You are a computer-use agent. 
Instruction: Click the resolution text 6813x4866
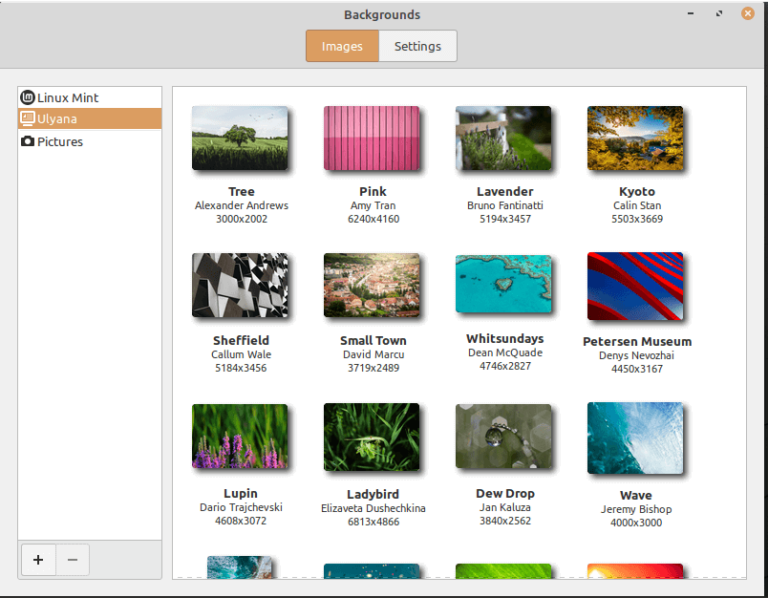point(373,522)
